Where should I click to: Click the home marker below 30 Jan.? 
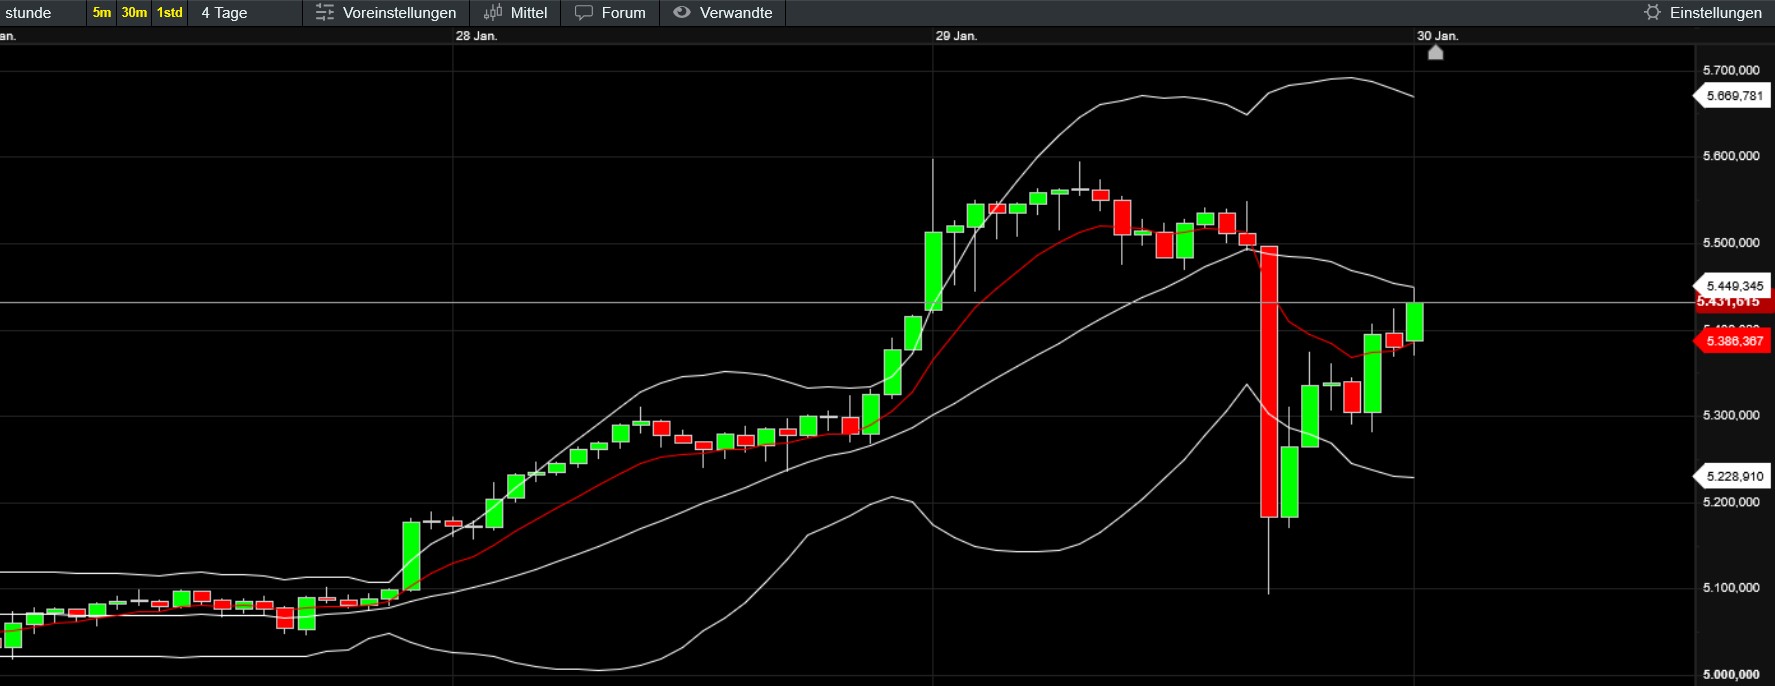pos(1435,52)
